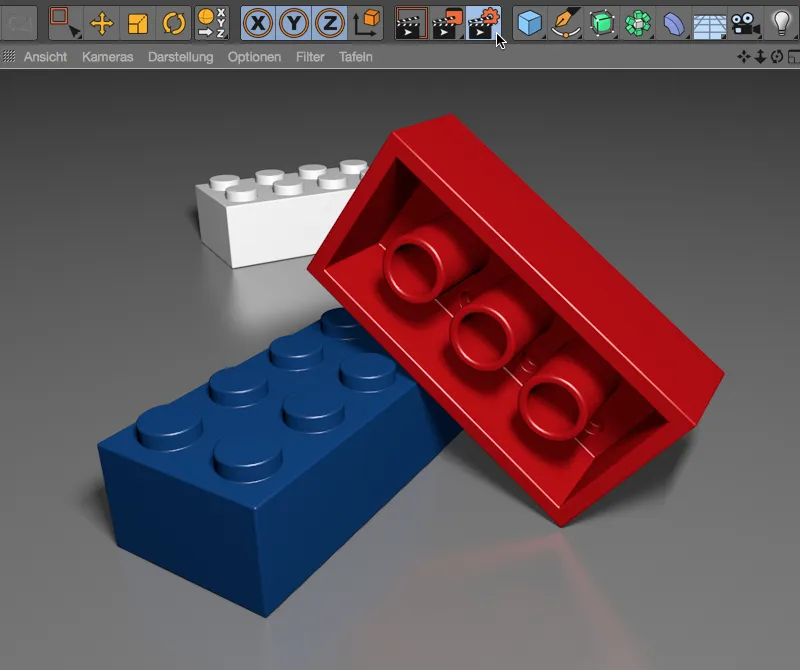Screen dimensions: 800x670
Task: Toggle the Y axis lock
Action: 294,23
